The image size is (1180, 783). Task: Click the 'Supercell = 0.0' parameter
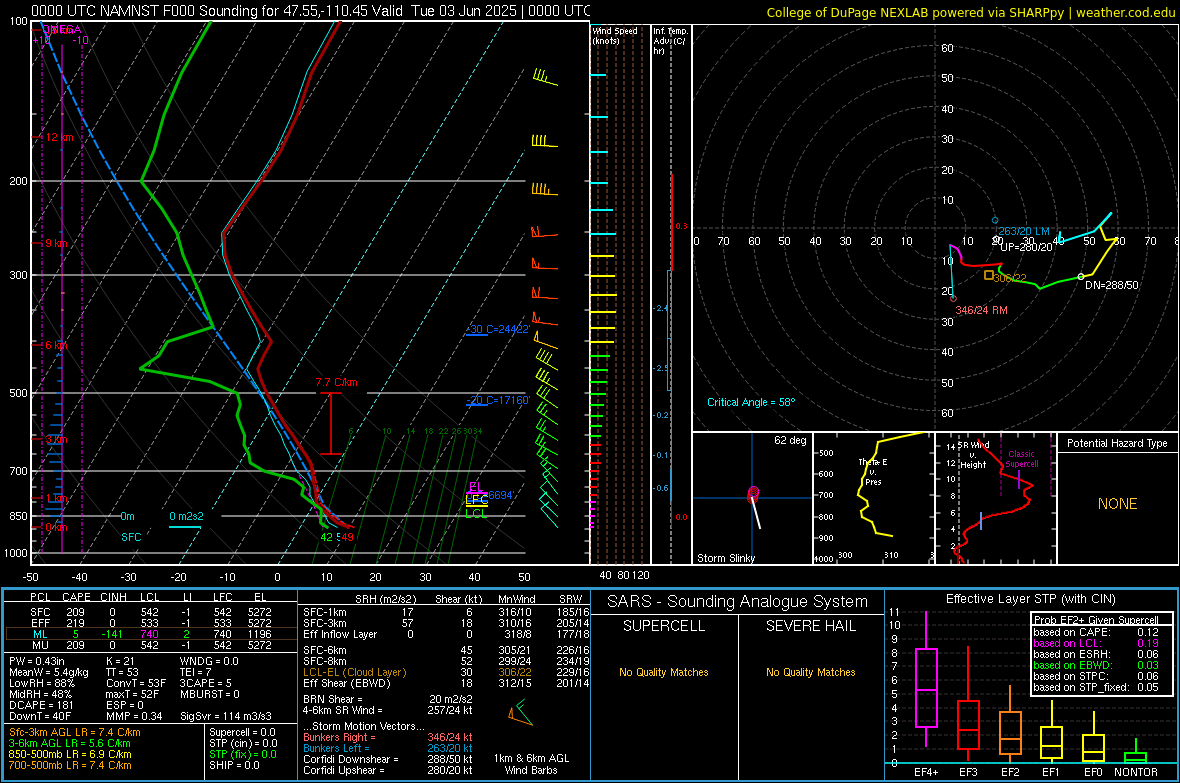point(242,732)
